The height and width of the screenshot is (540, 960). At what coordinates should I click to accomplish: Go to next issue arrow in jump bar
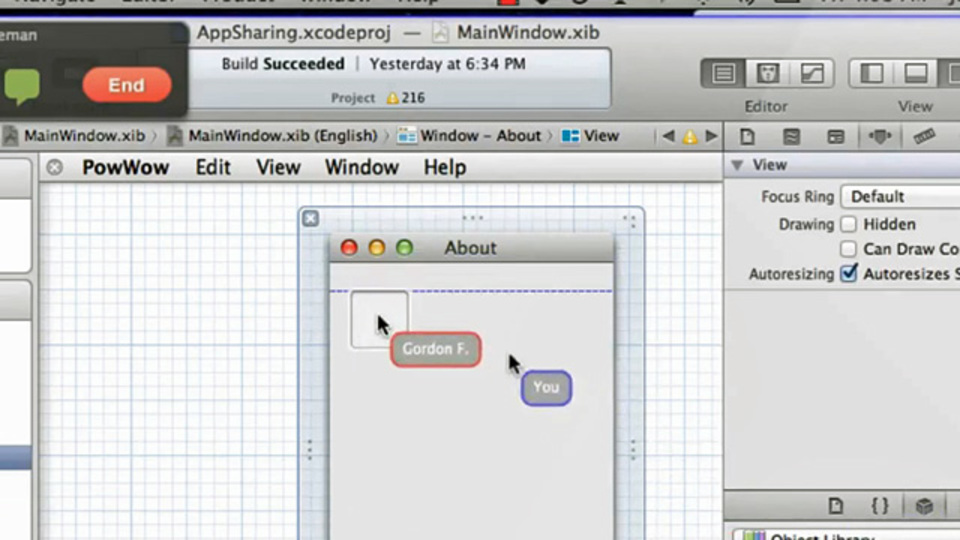[x=711, y=136]
